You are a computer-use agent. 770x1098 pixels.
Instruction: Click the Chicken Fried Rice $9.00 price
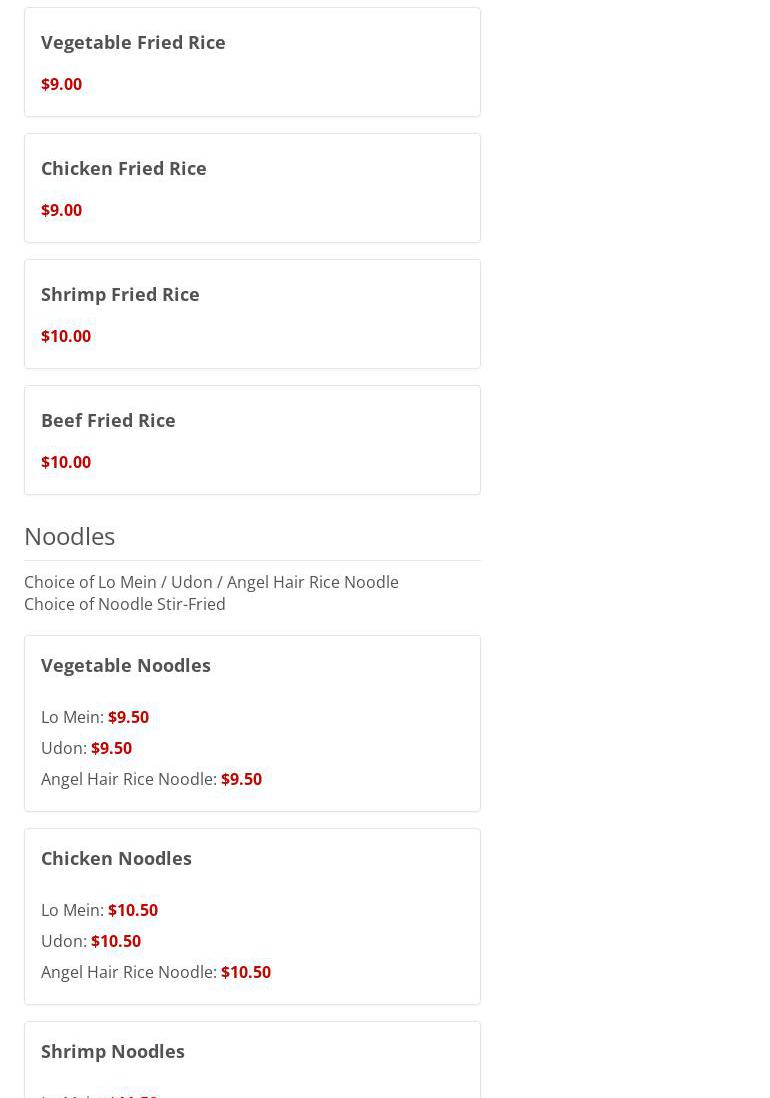[x=62, y=210]
